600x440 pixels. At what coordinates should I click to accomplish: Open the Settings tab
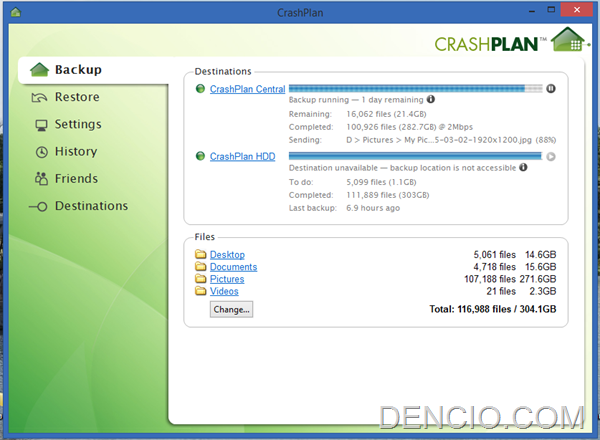78,124
